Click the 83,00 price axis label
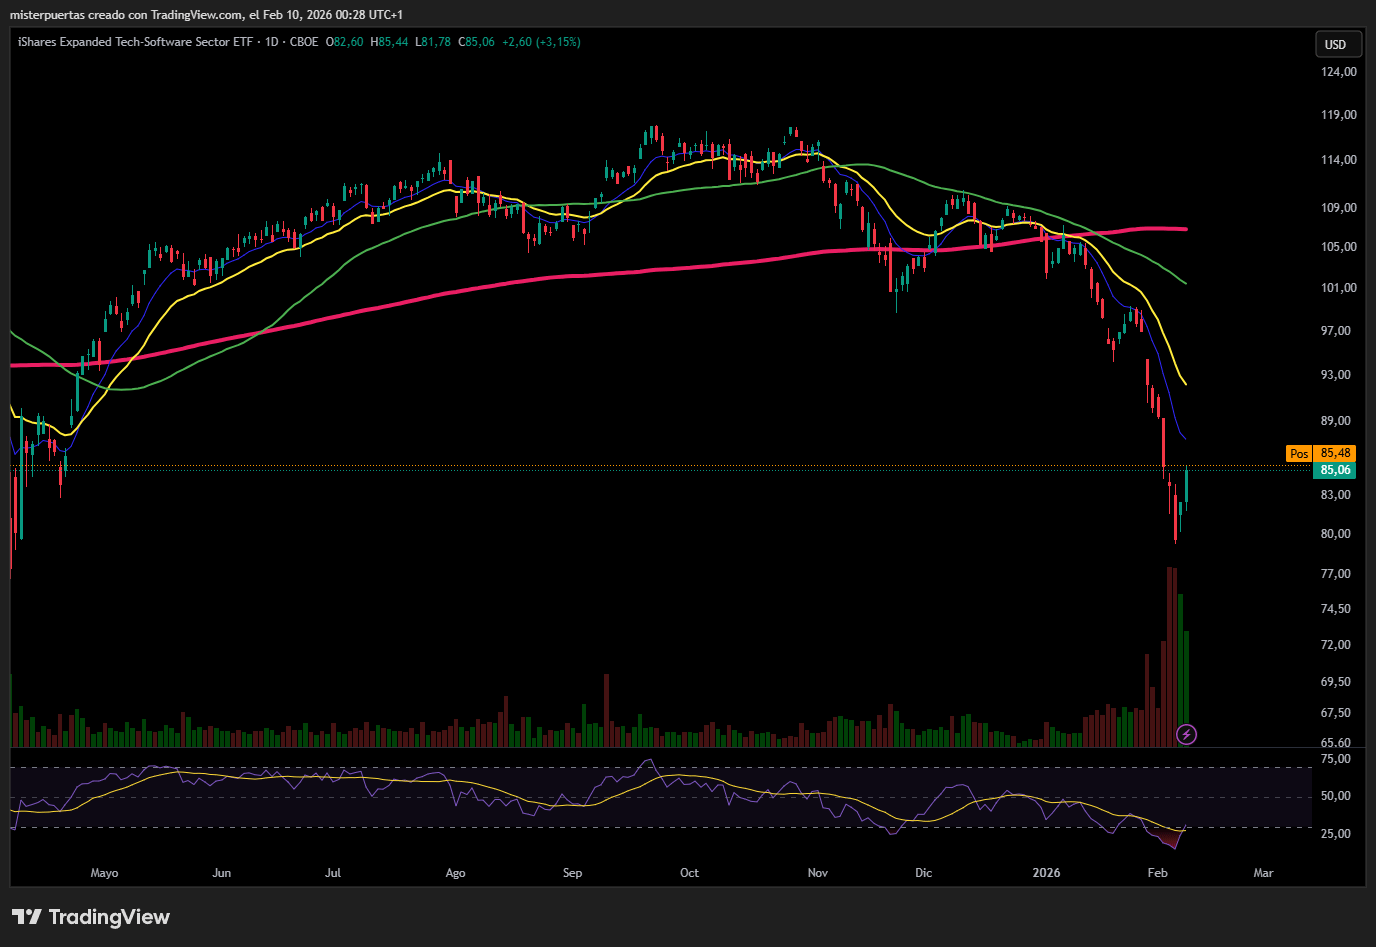The height and width of the screenshot is (947, 1376). pos(1336,495)
